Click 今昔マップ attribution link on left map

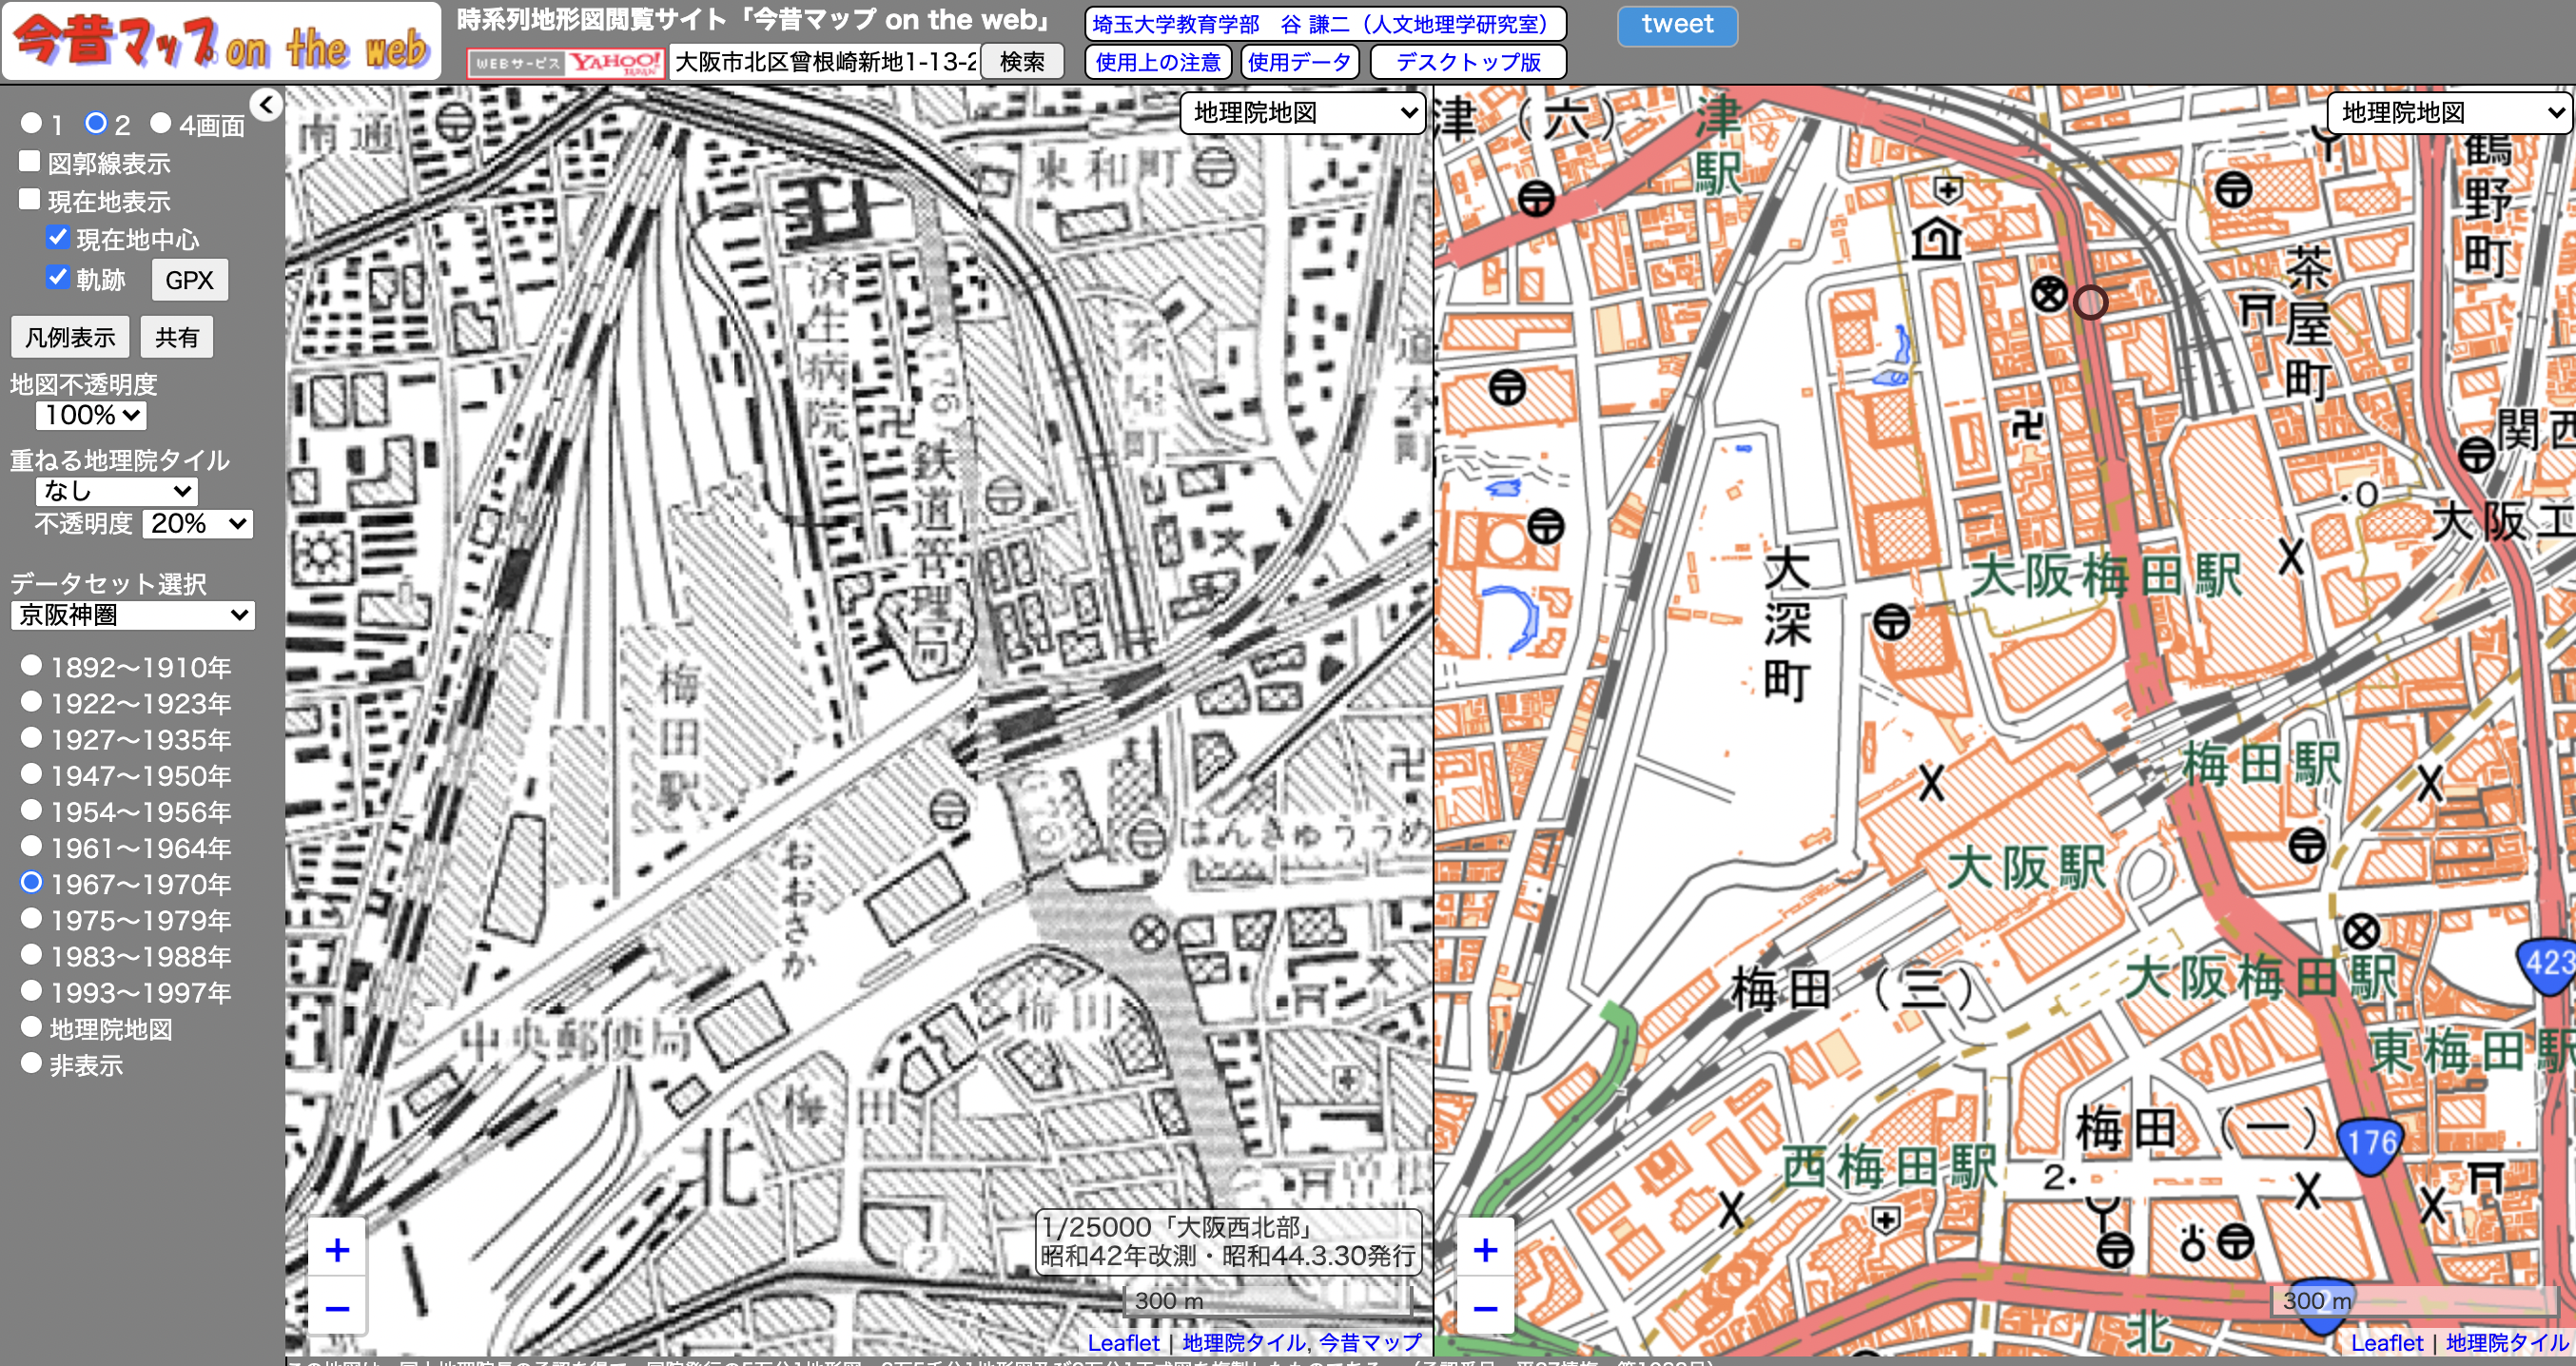[1370, 1343]
